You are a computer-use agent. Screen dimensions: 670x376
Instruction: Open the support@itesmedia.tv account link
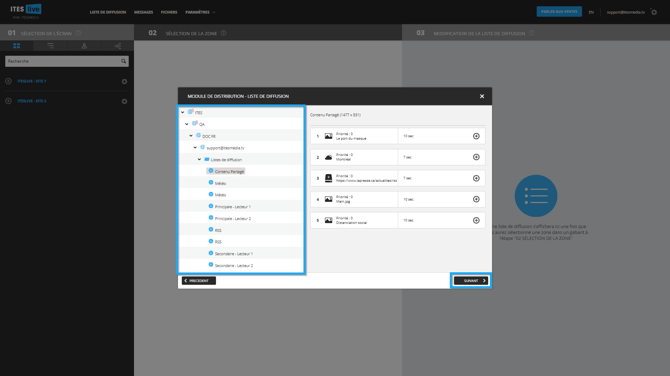626,12
